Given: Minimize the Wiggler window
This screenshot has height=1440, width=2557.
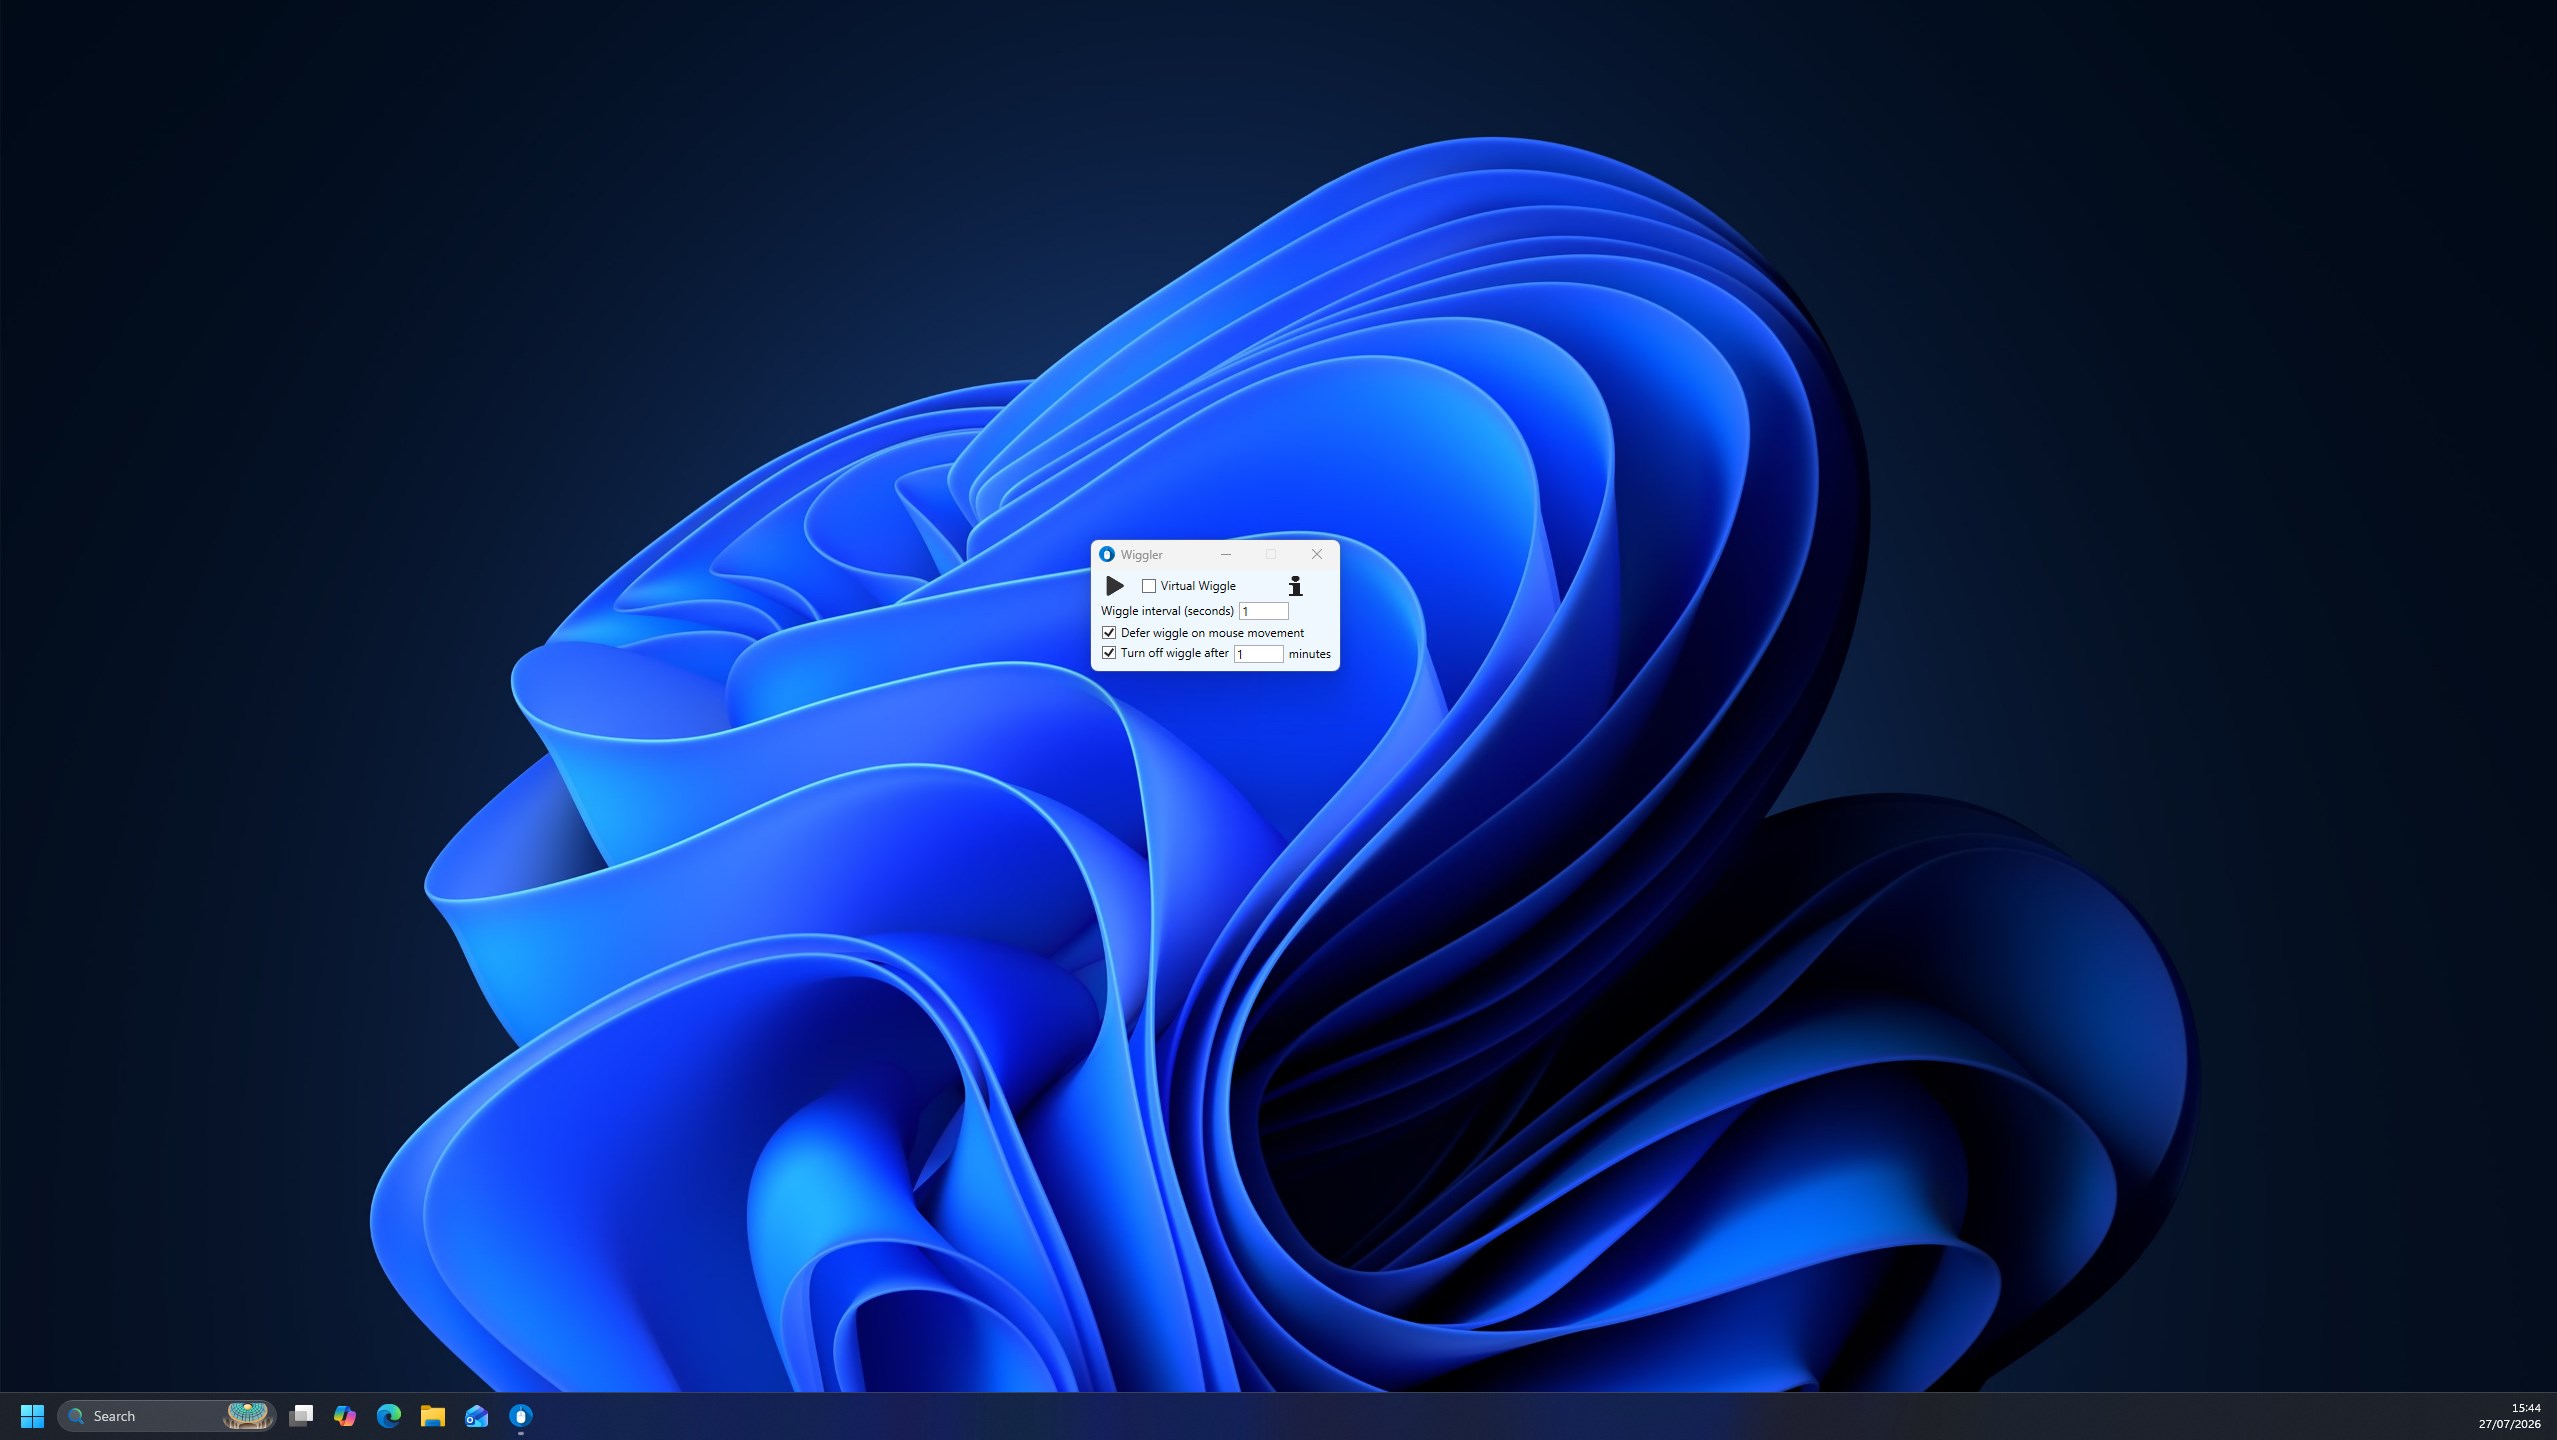Looking at the screenshot, I should pyautogui.click(x=1226, y=554).
